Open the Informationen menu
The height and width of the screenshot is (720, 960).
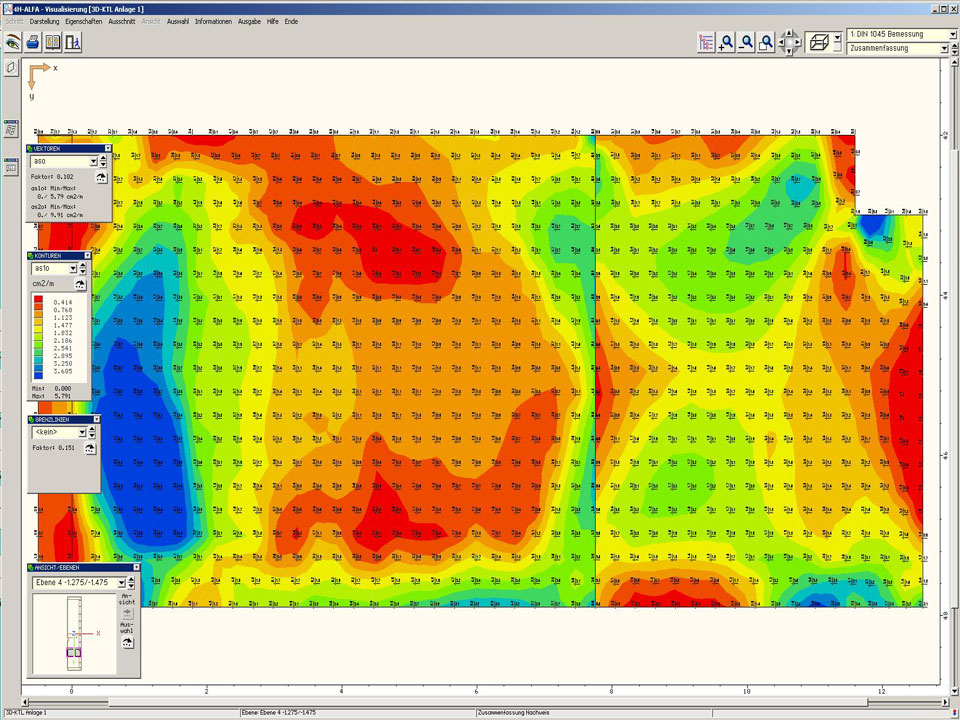(213, 21)
